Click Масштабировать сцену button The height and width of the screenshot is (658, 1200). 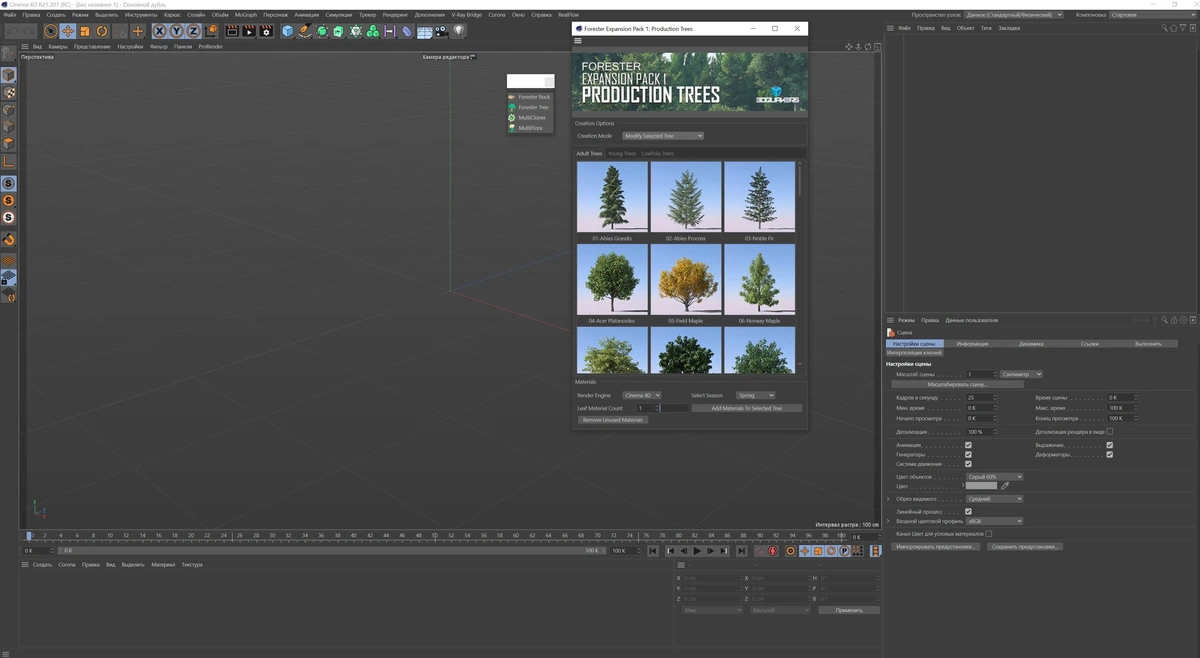[958, 384]
